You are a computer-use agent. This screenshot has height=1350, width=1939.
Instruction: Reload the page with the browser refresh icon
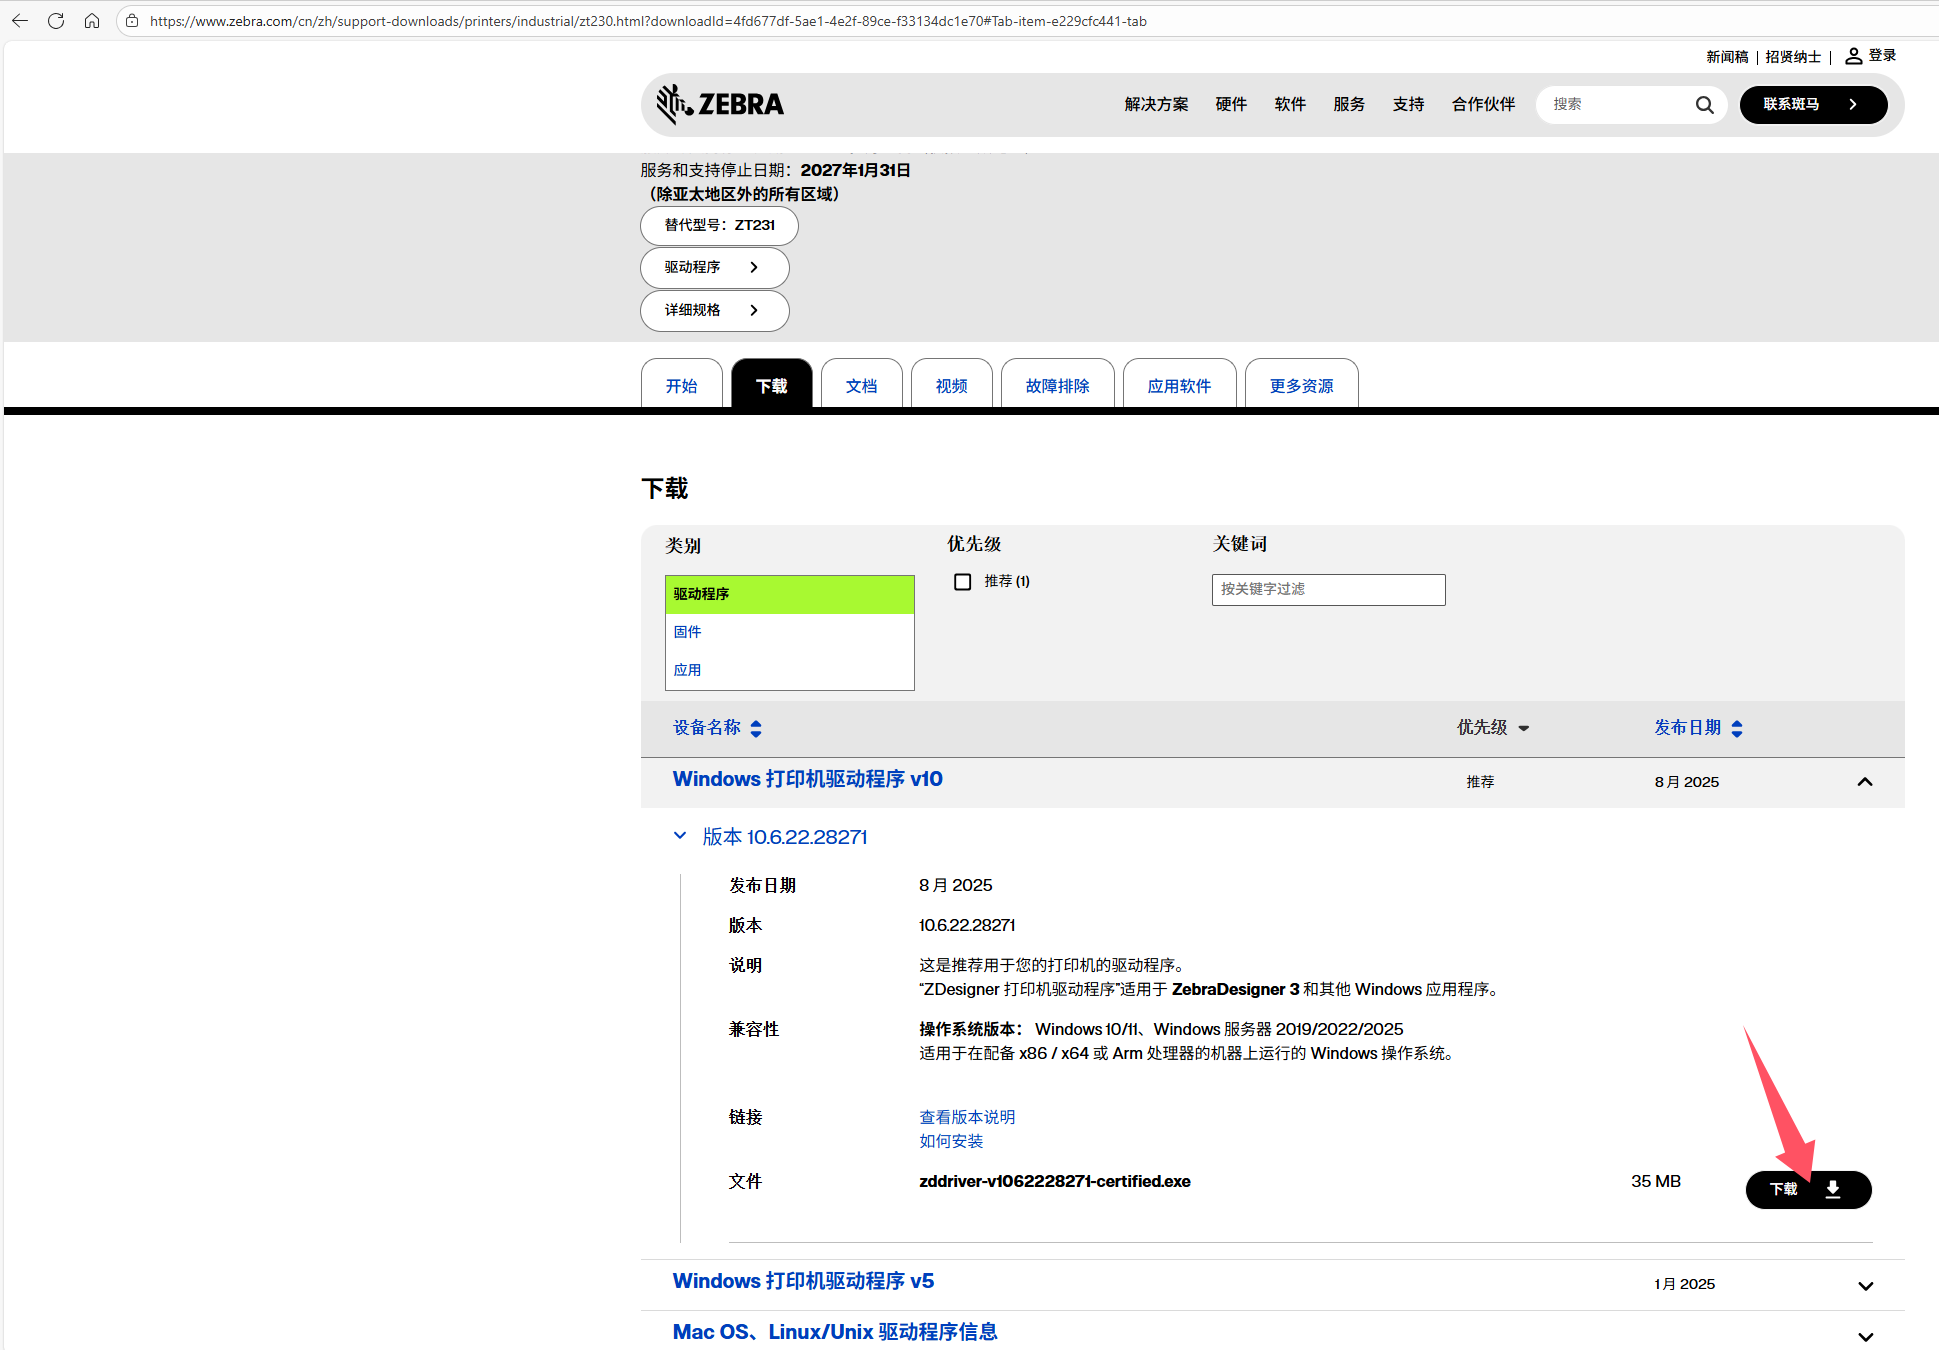(56, 21)
